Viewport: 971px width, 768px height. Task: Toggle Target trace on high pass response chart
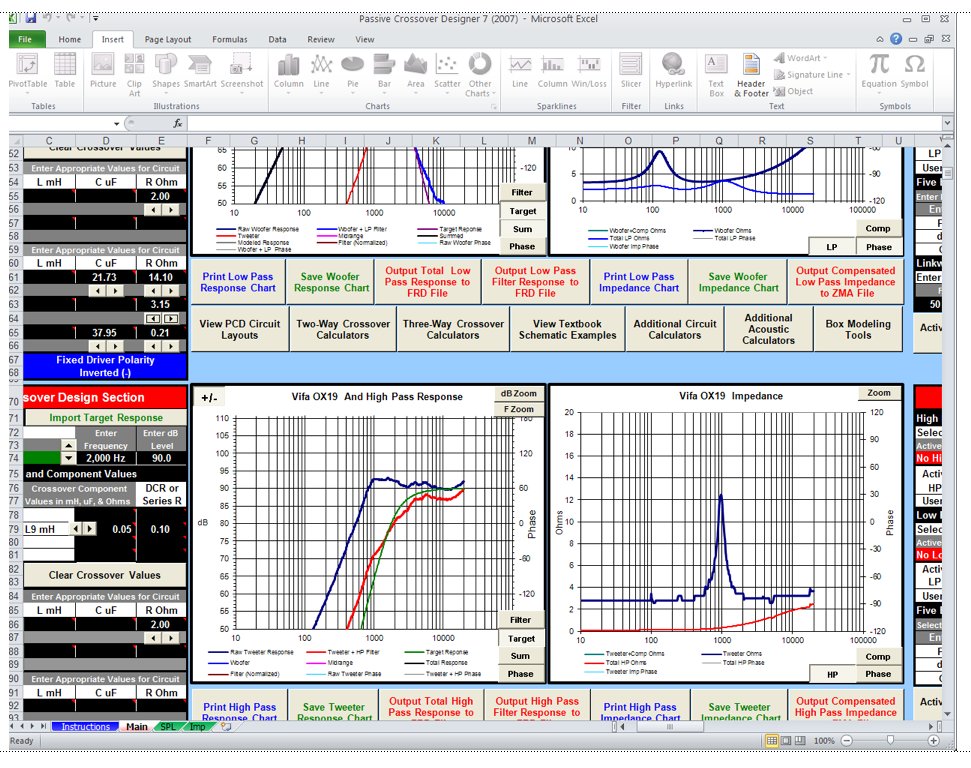pyautogui.click(x=521, y=639)
